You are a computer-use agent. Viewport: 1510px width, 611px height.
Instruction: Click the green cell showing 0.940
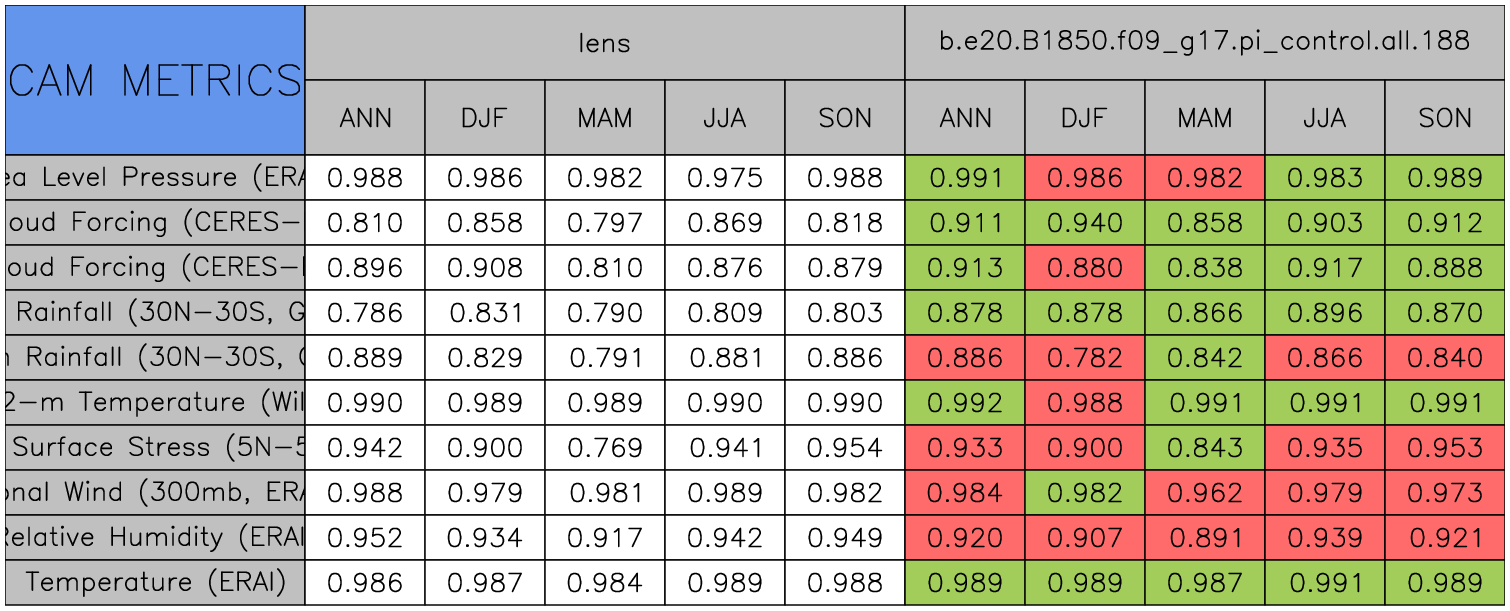tap(1084, 223)
